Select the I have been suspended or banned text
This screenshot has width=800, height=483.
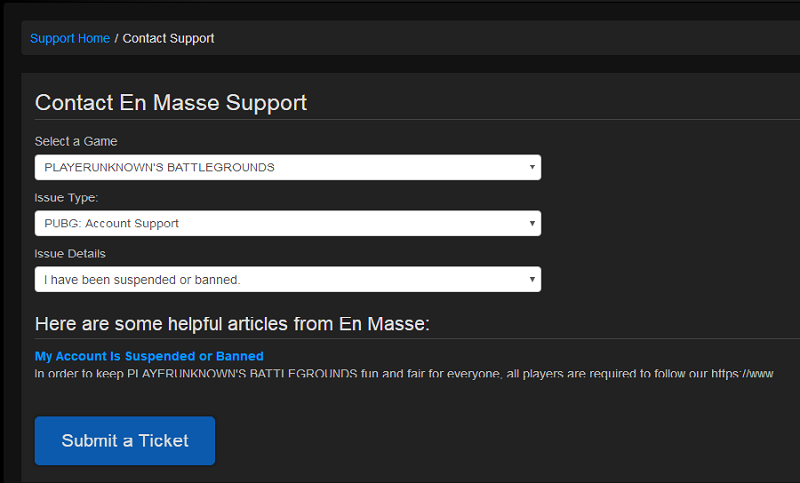click(x=142, y=279)
